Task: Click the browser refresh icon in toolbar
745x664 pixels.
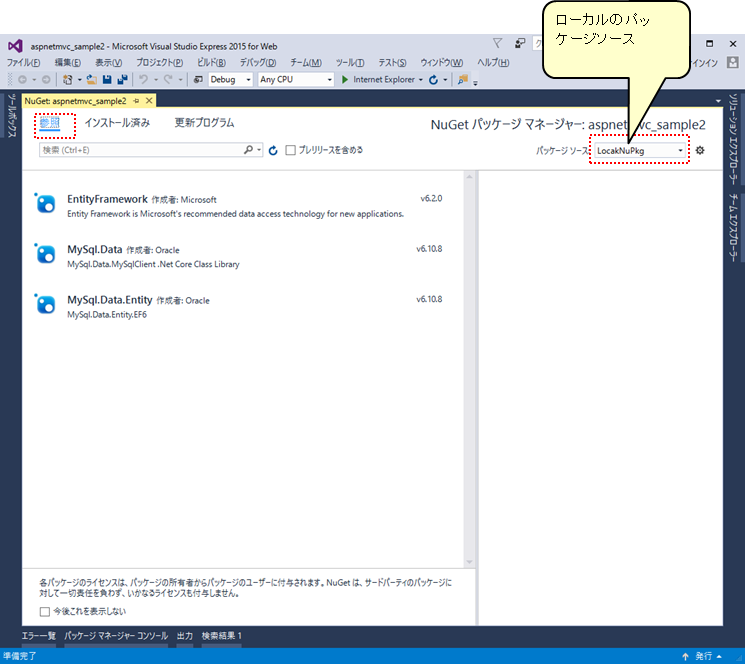Action: 433,80
